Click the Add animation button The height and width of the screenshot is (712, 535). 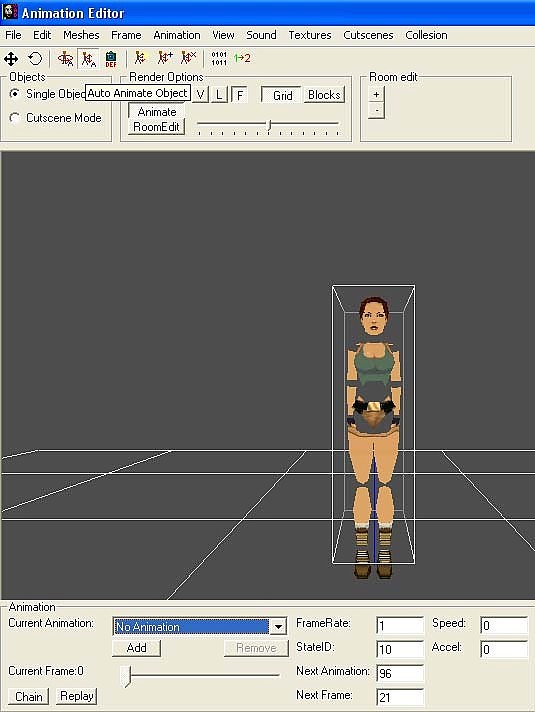pos(136,648)
